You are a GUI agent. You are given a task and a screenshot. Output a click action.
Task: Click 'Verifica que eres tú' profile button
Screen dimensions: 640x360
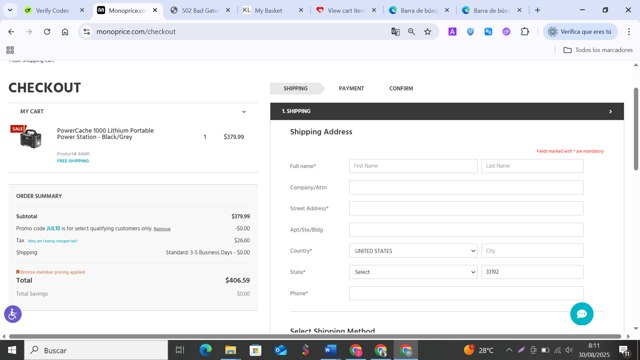point(580,31)
